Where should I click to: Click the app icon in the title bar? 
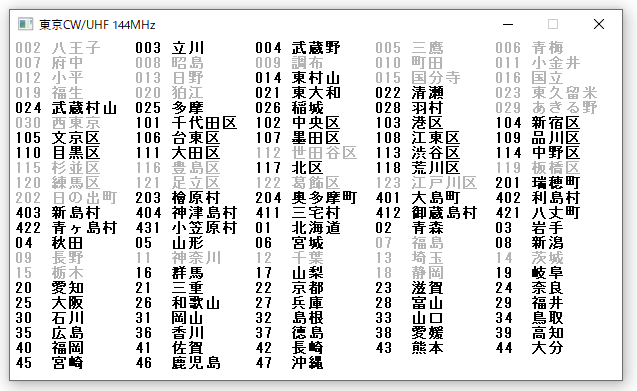point(25,24)
